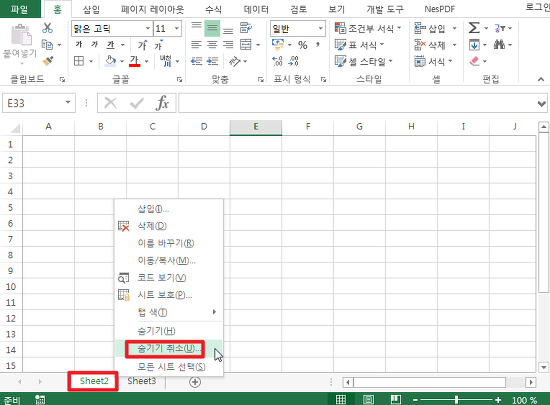550x405 pixels.
Task: Collapse the ribbon with the chevron
Action: pos(541,80)
